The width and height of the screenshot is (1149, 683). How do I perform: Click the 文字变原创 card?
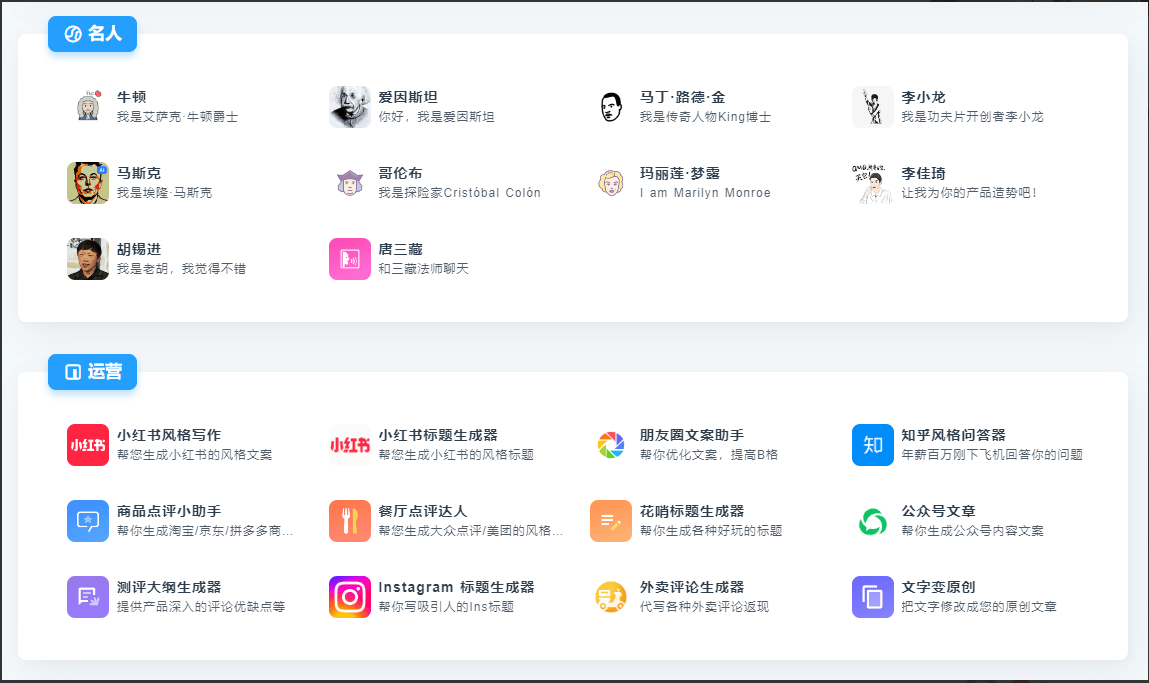[x=872, y=597]
